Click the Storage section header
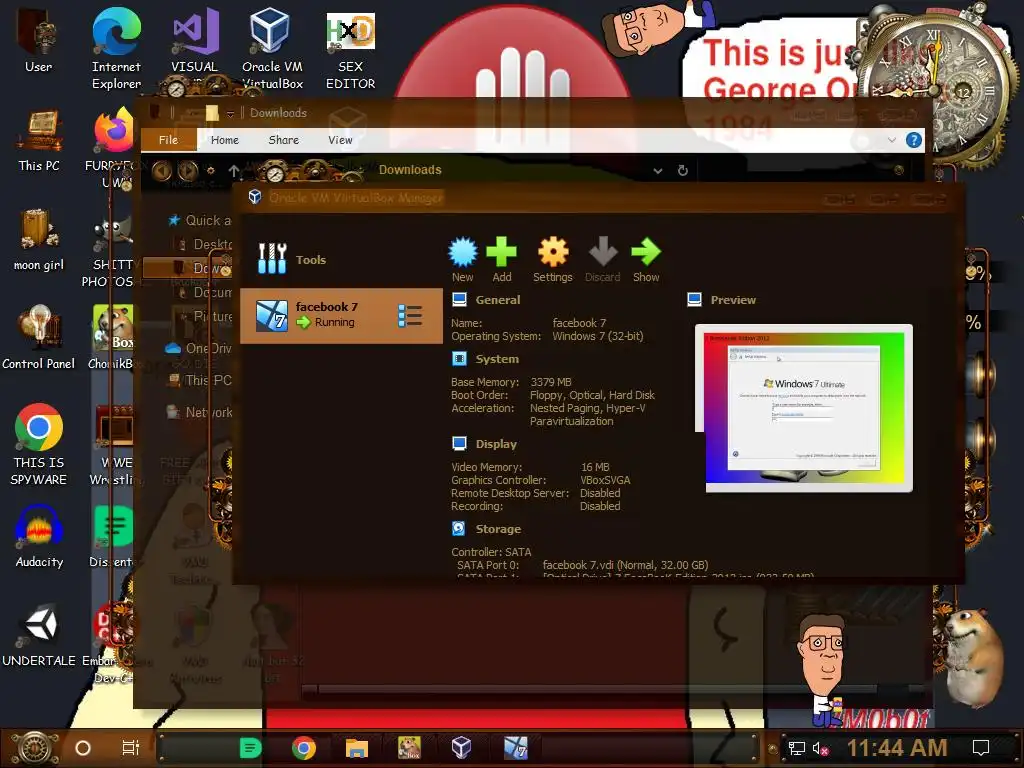Viewport: 1024px width, 768px height. [498, 528]
